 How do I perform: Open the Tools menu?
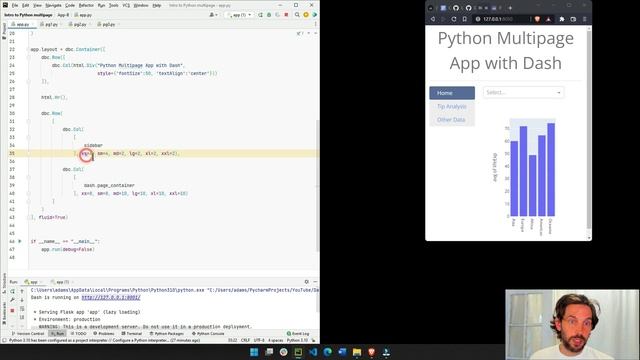[x=113, y=5]
